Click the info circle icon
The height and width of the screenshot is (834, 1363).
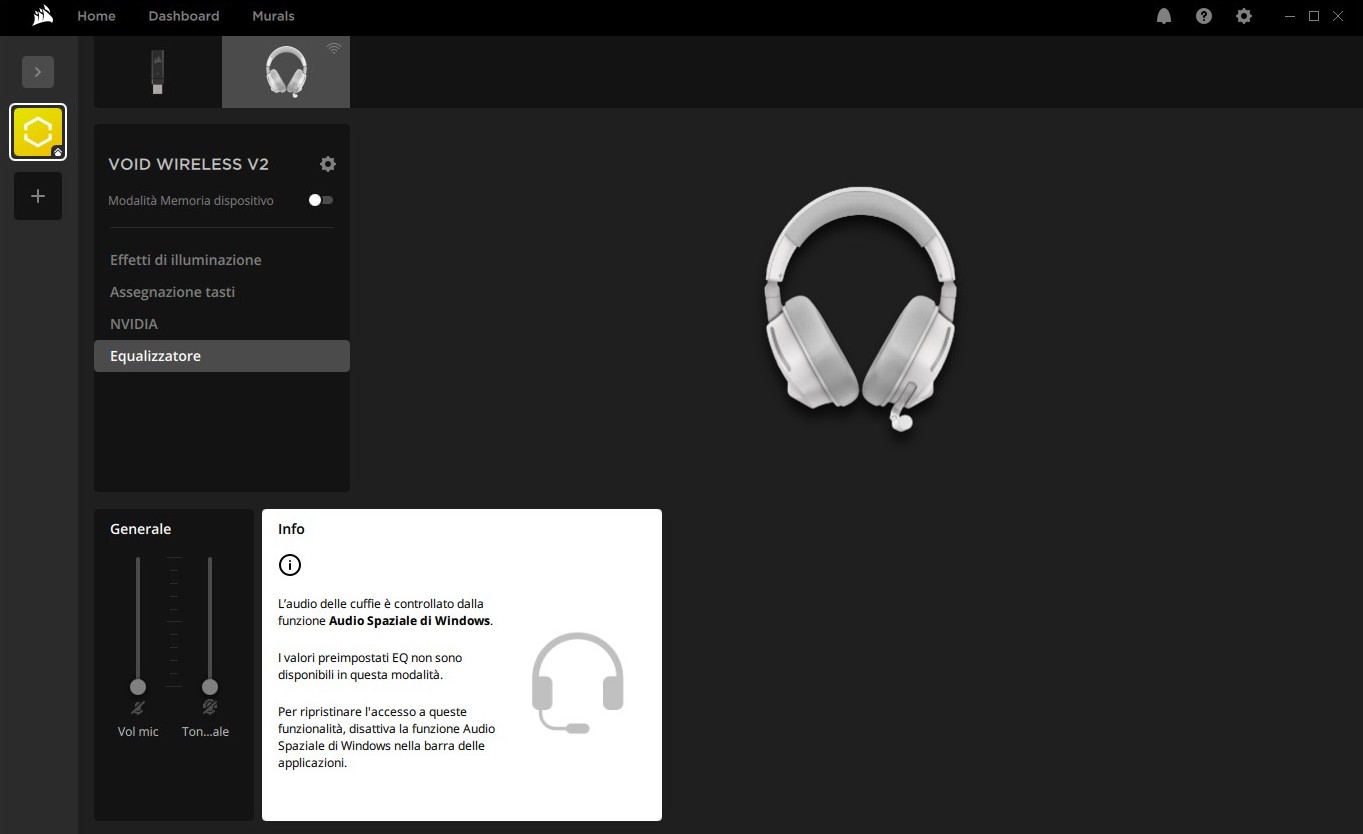pyautogui.click(x=289, y=565)
